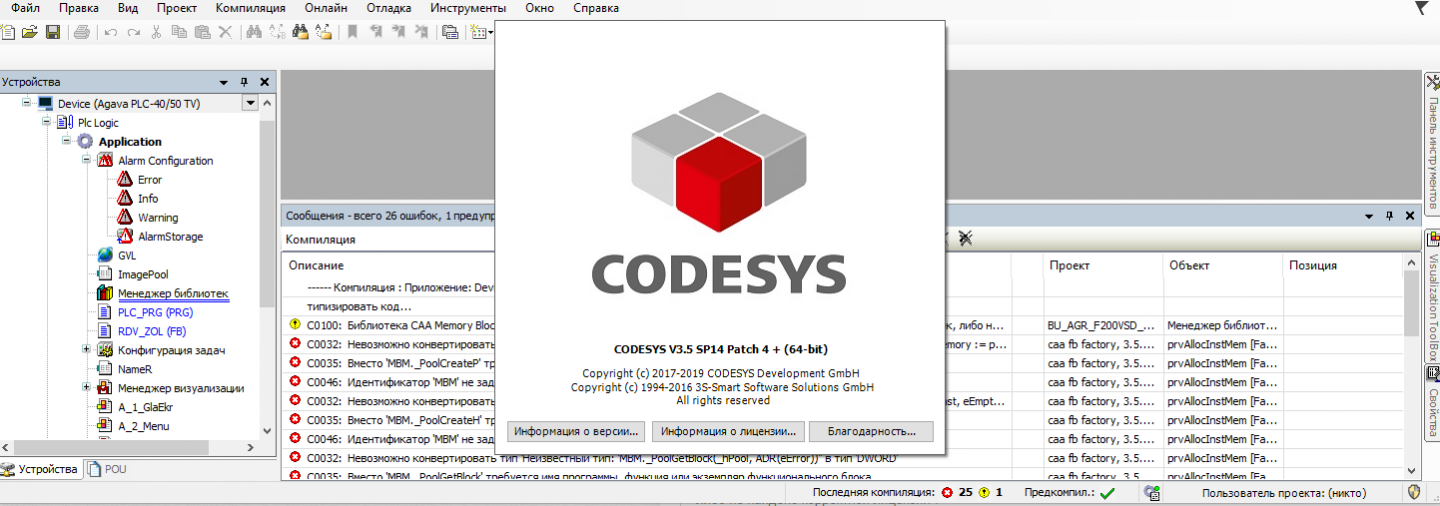The image size is (1440, 506).
Task: Click the Copy toolbar icon
Action: tap(179, 32)
